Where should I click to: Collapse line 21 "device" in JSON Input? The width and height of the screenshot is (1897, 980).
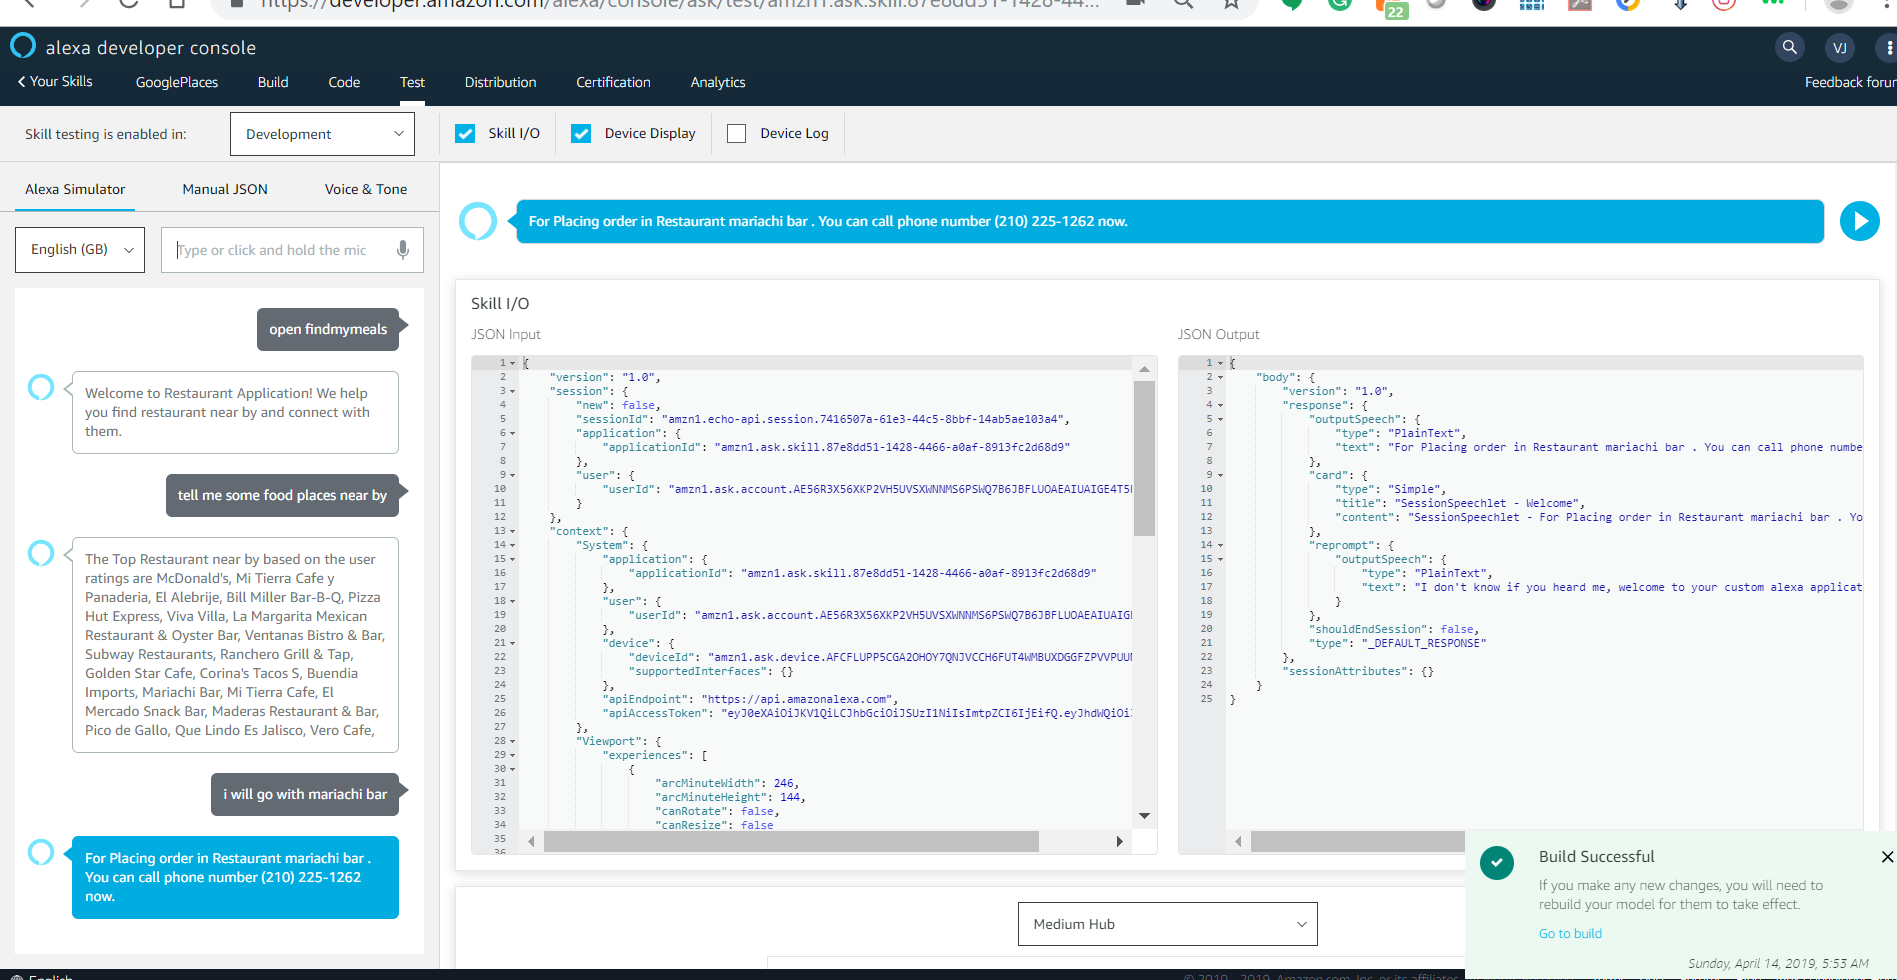(x=513, y=643)
